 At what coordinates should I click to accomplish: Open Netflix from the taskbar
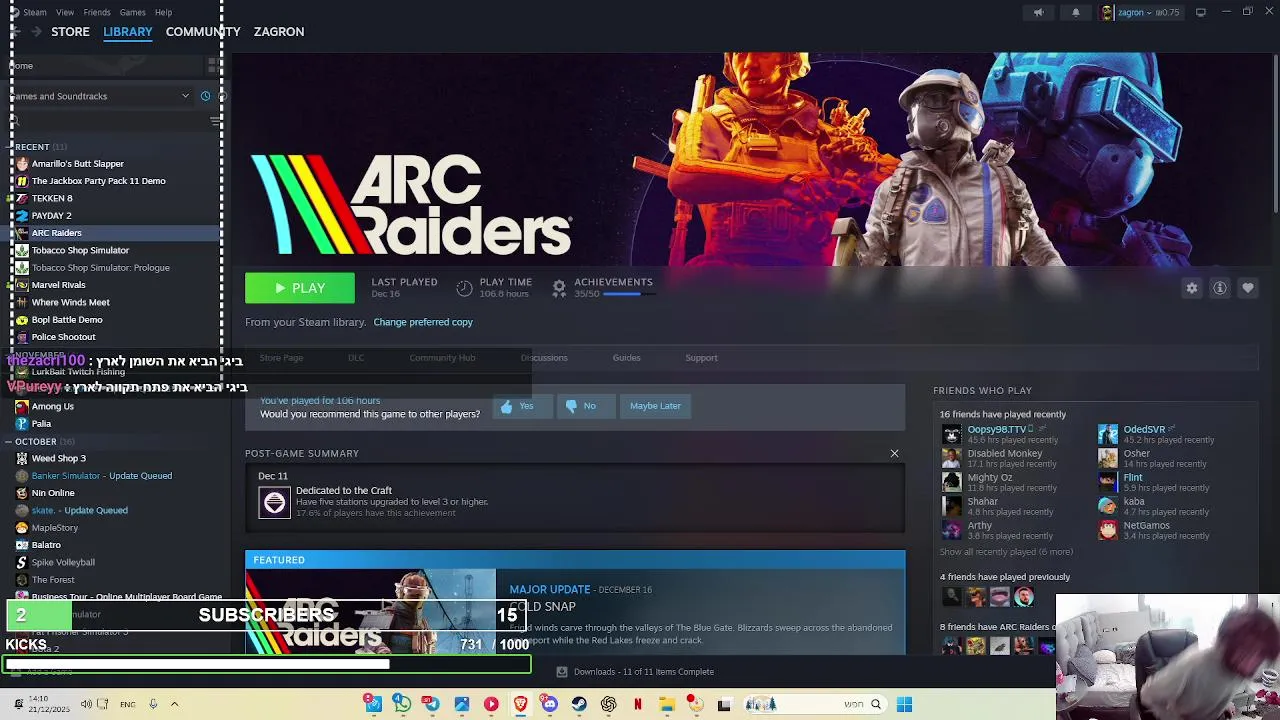[637, 704]
